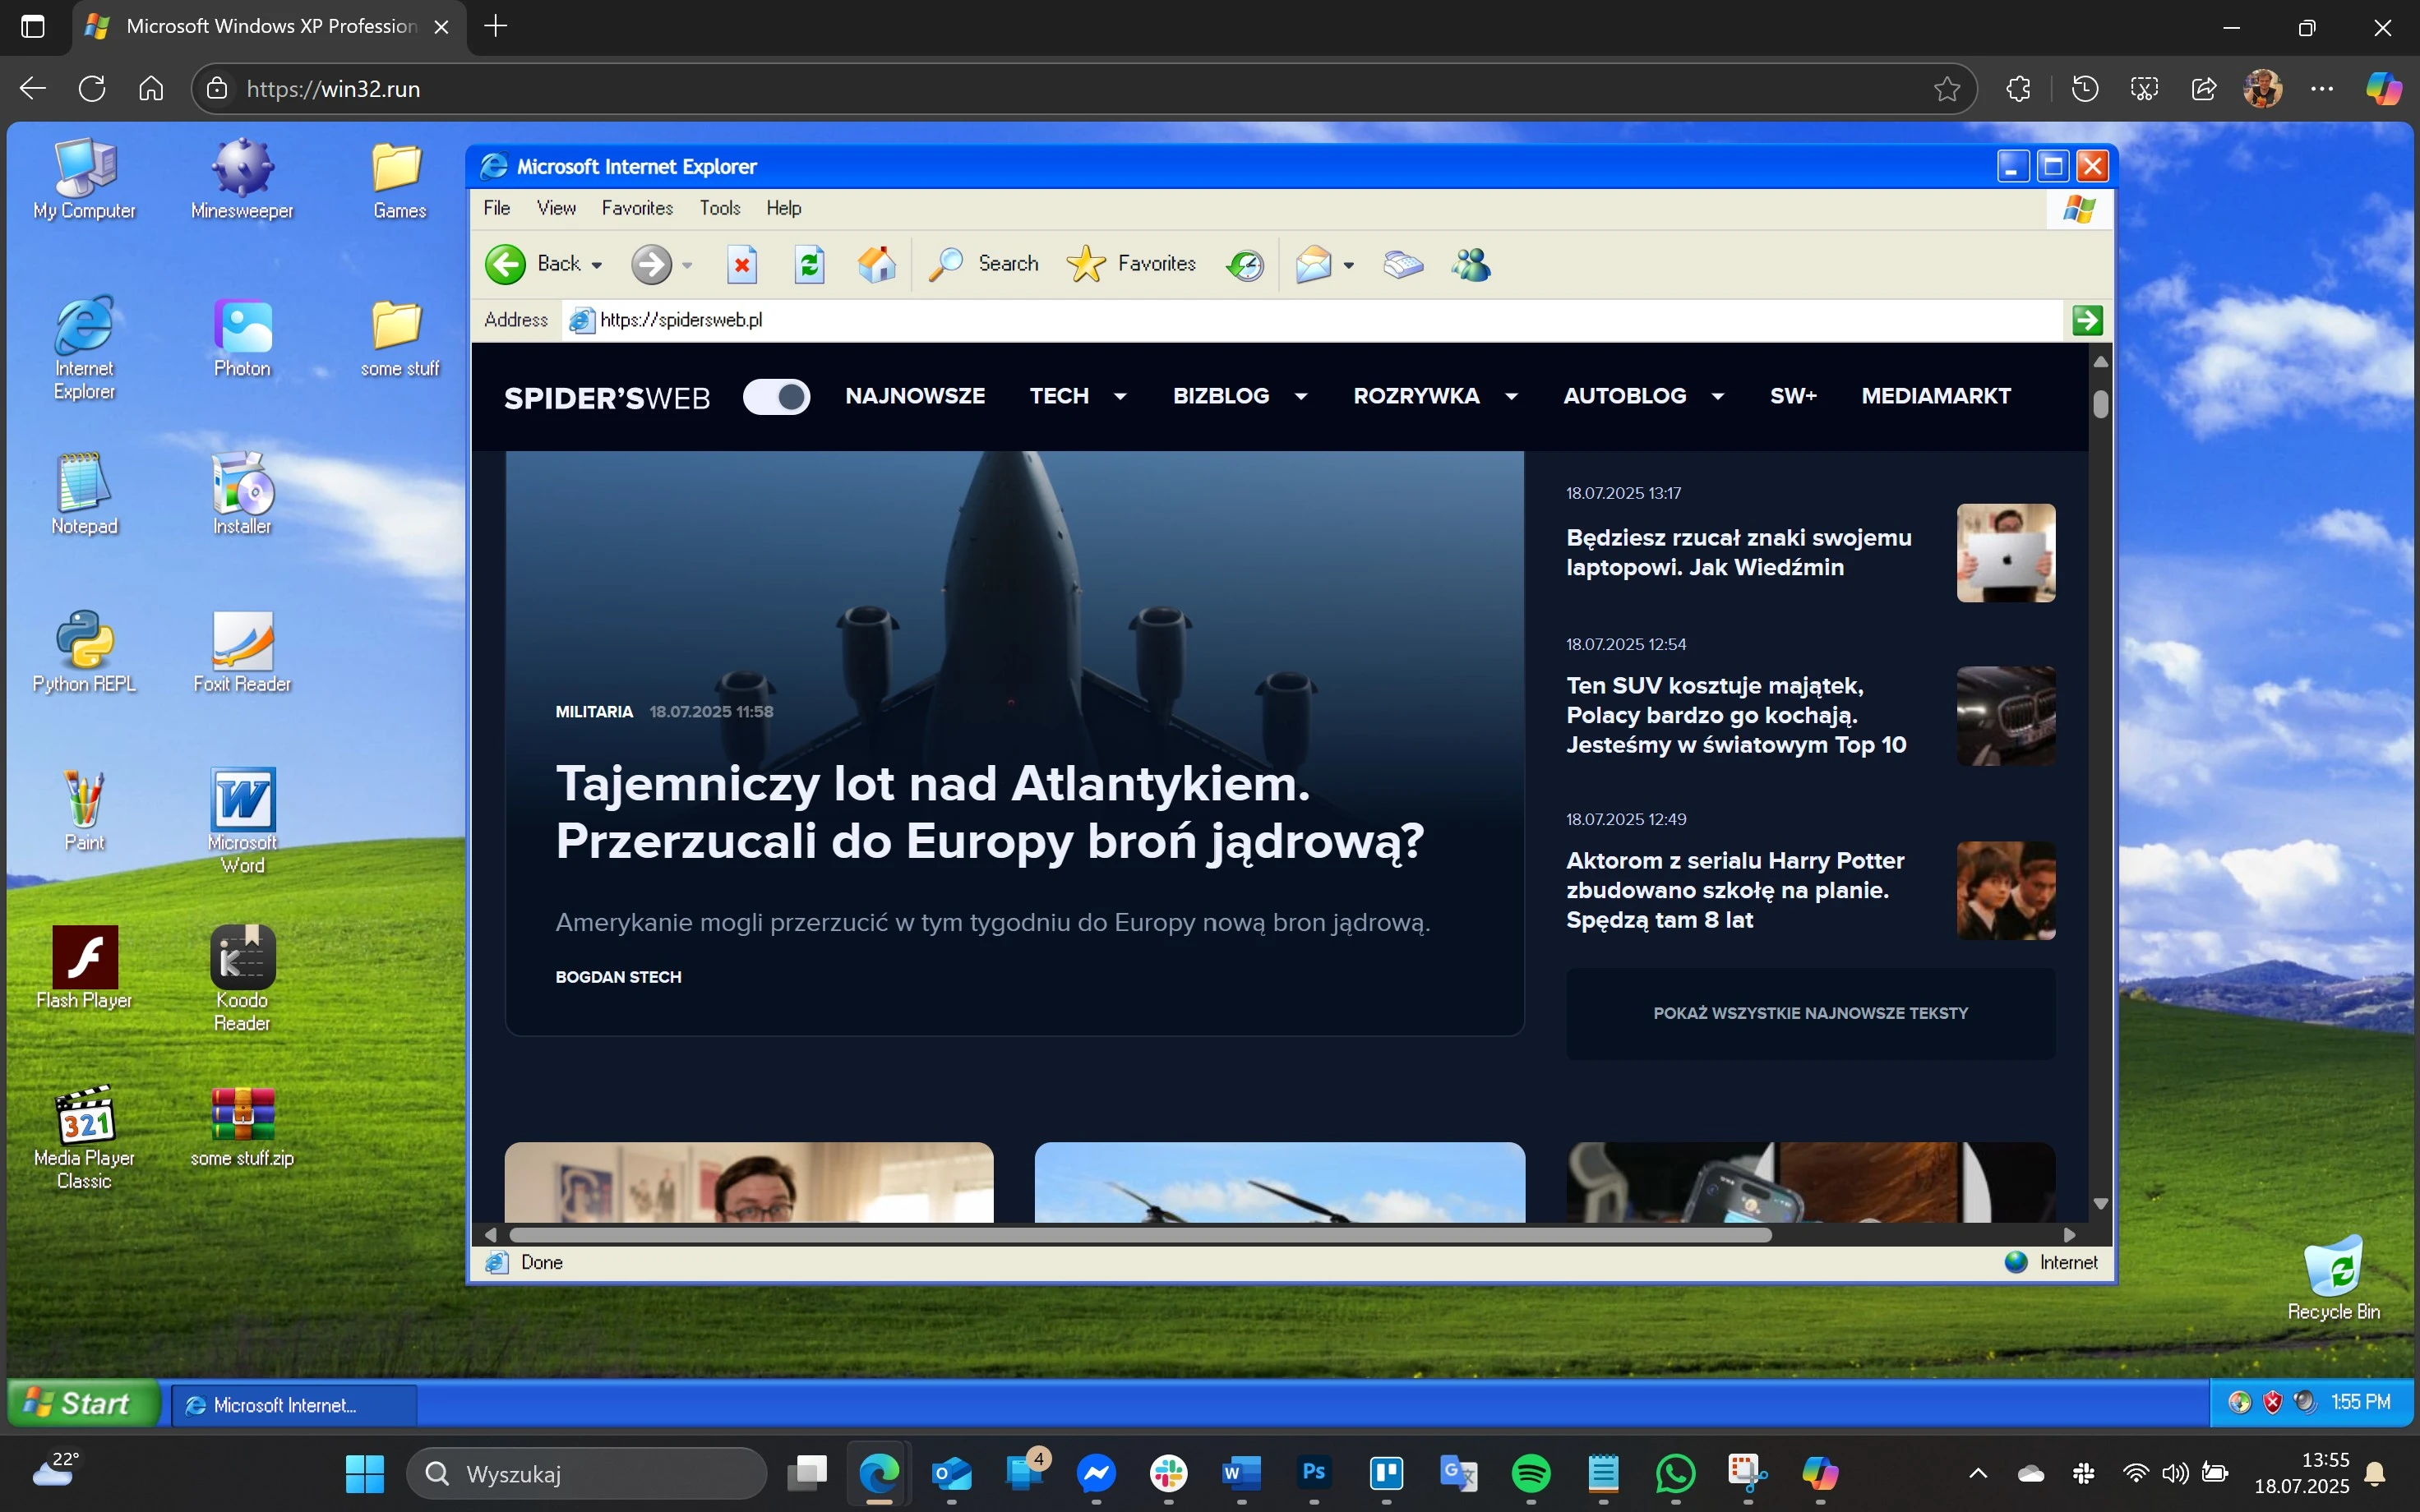Expand the TECH menu chevron

1120,397
